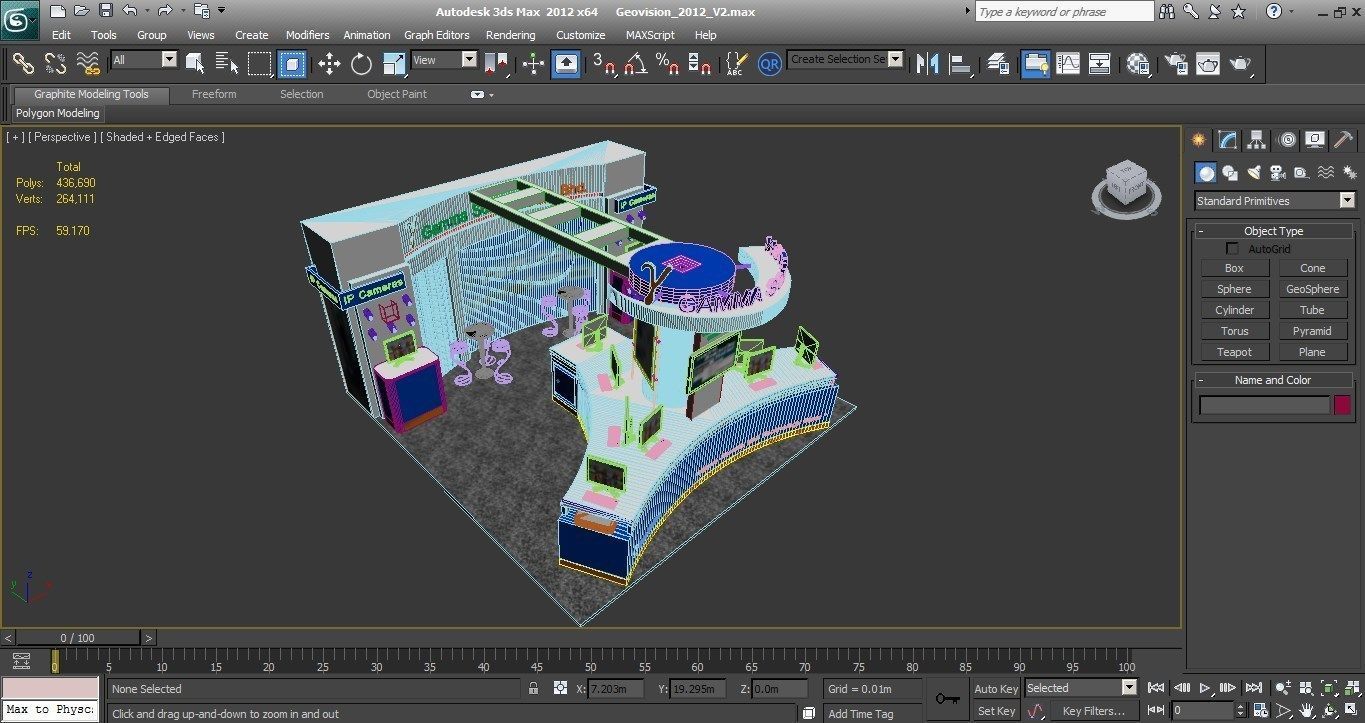This screenshot has height=723, width=1365.
Task: Click the time slider 0 / 100 handle
Action: click(x=77, y=638)
